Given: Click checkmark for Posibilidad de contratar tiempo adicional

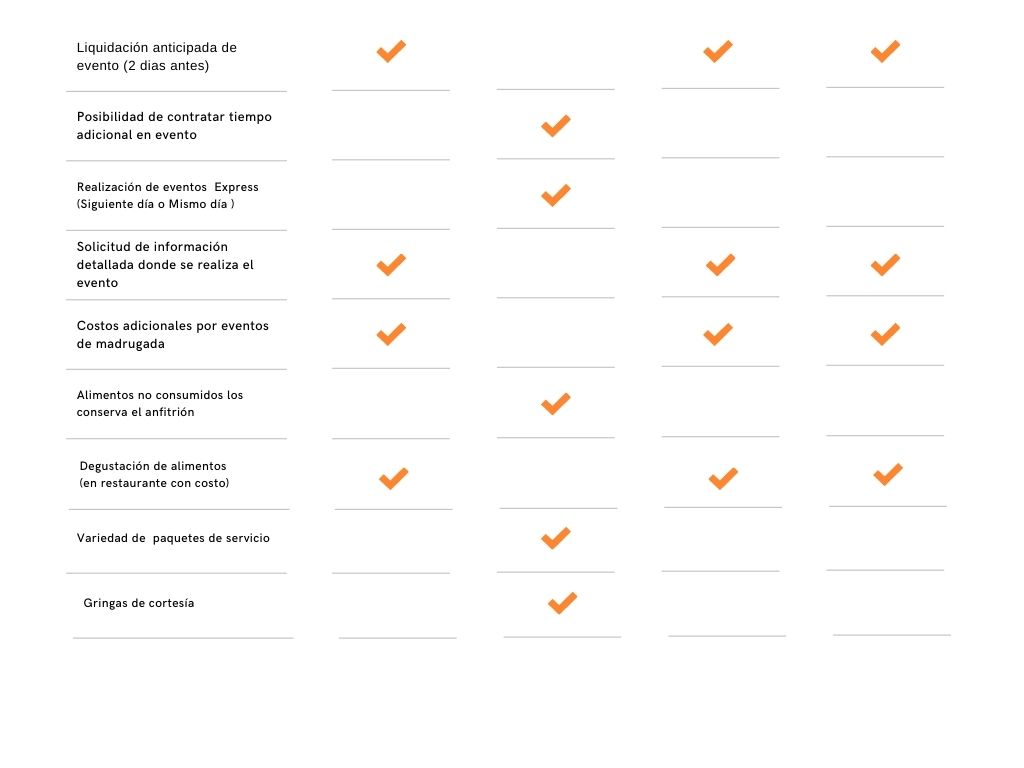Looking at the screenshot, I should (556, 125).
